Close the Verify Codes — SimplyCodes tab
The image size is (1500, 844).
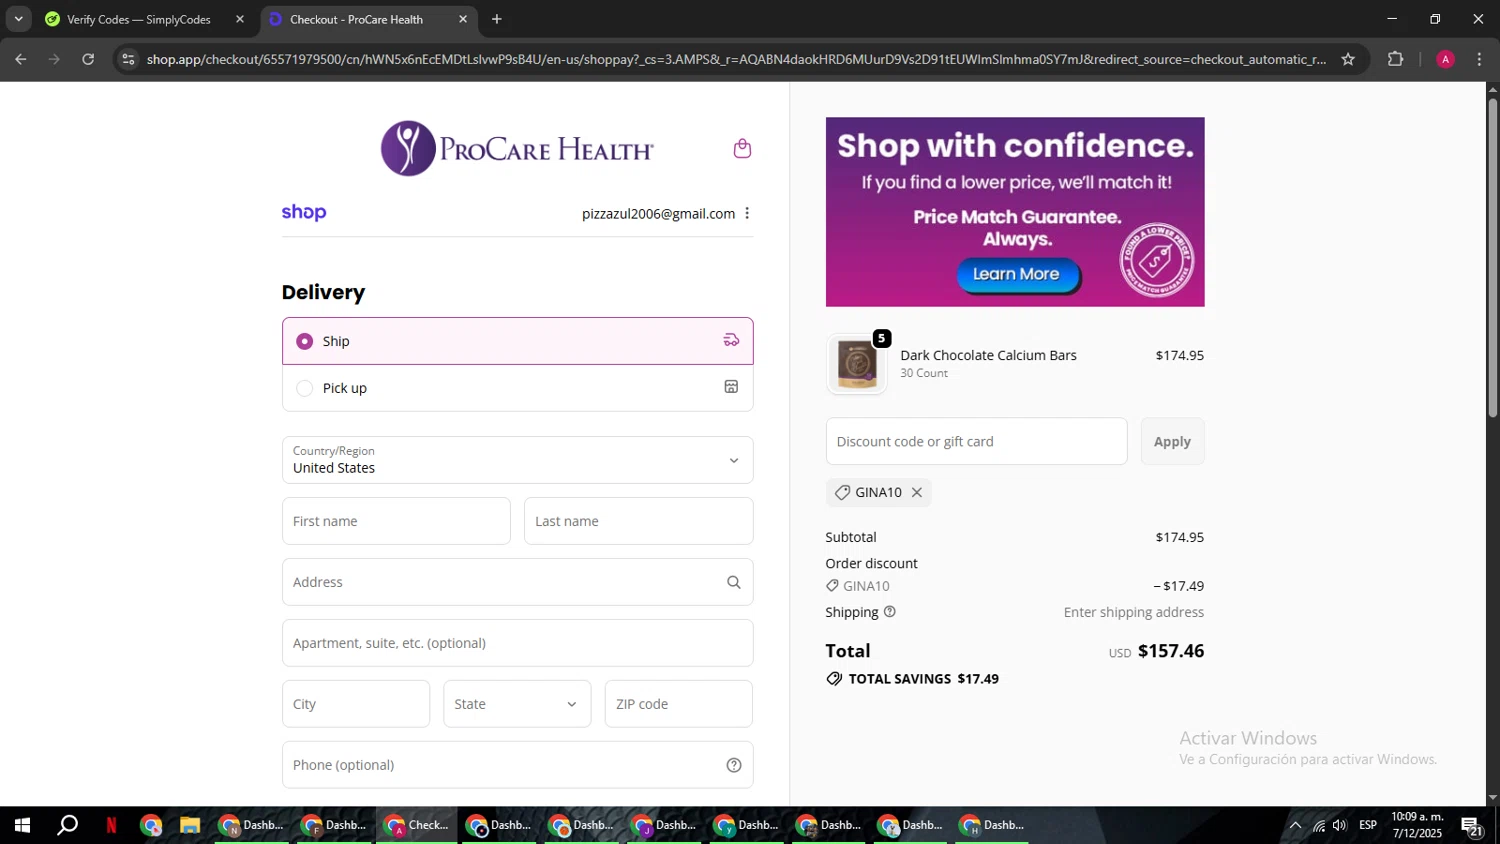point(239,19)
